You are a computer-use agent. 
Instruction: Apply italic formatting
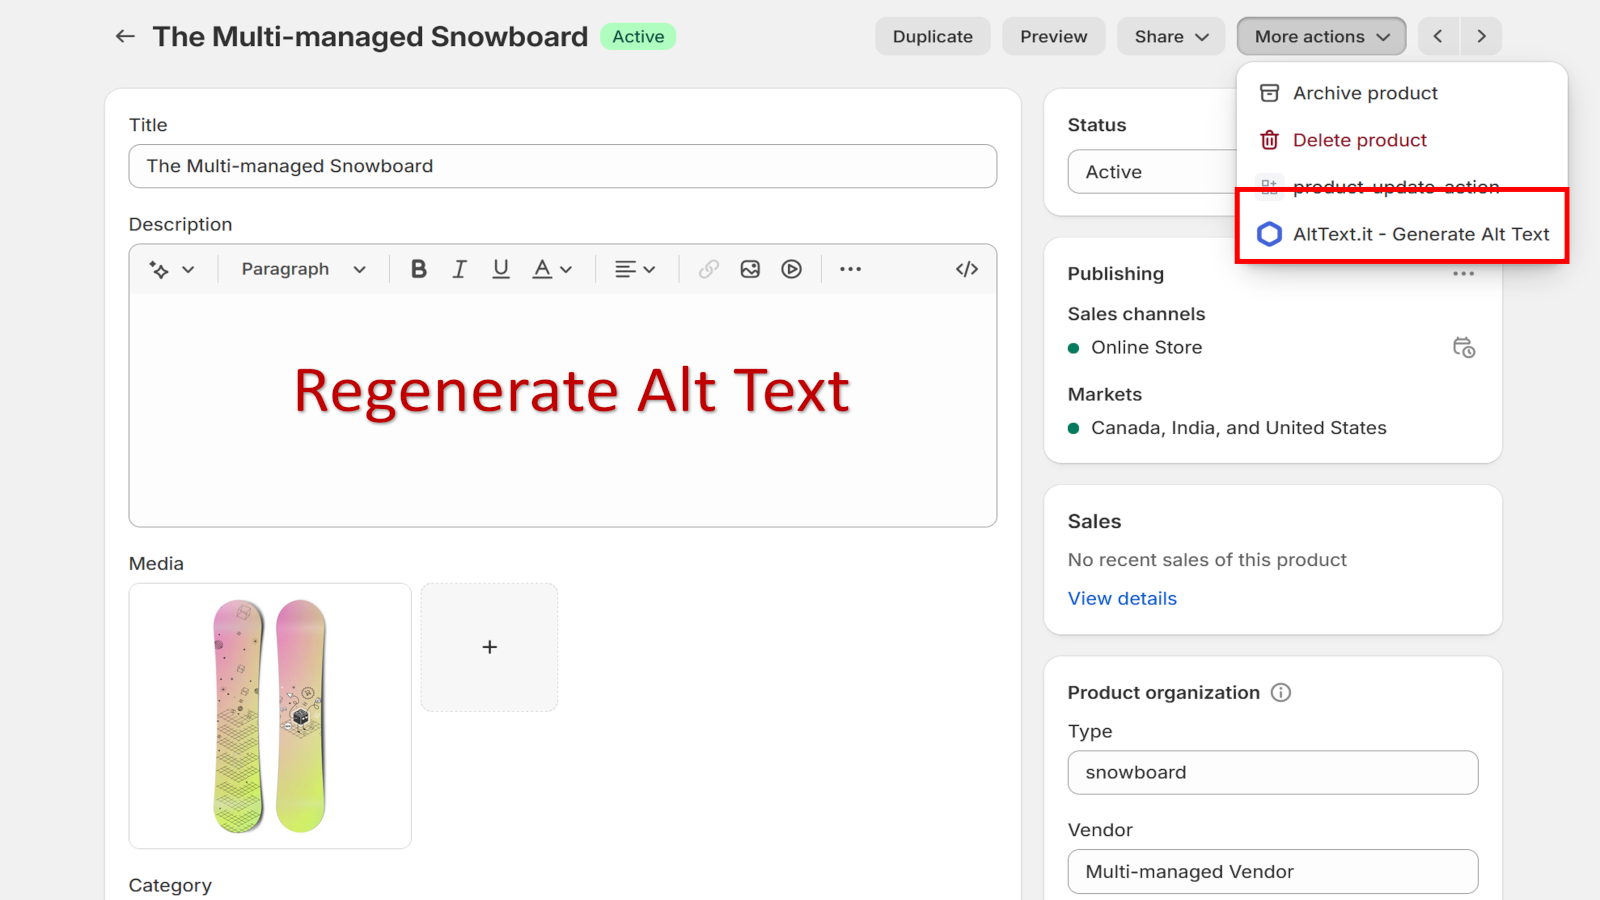459,268
